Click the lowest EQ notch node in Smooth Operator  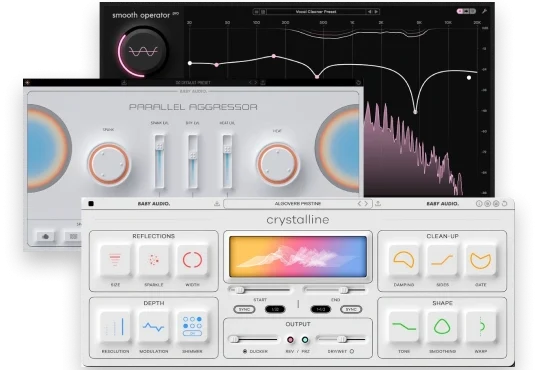pyautogui.click(x=415, y=112)
